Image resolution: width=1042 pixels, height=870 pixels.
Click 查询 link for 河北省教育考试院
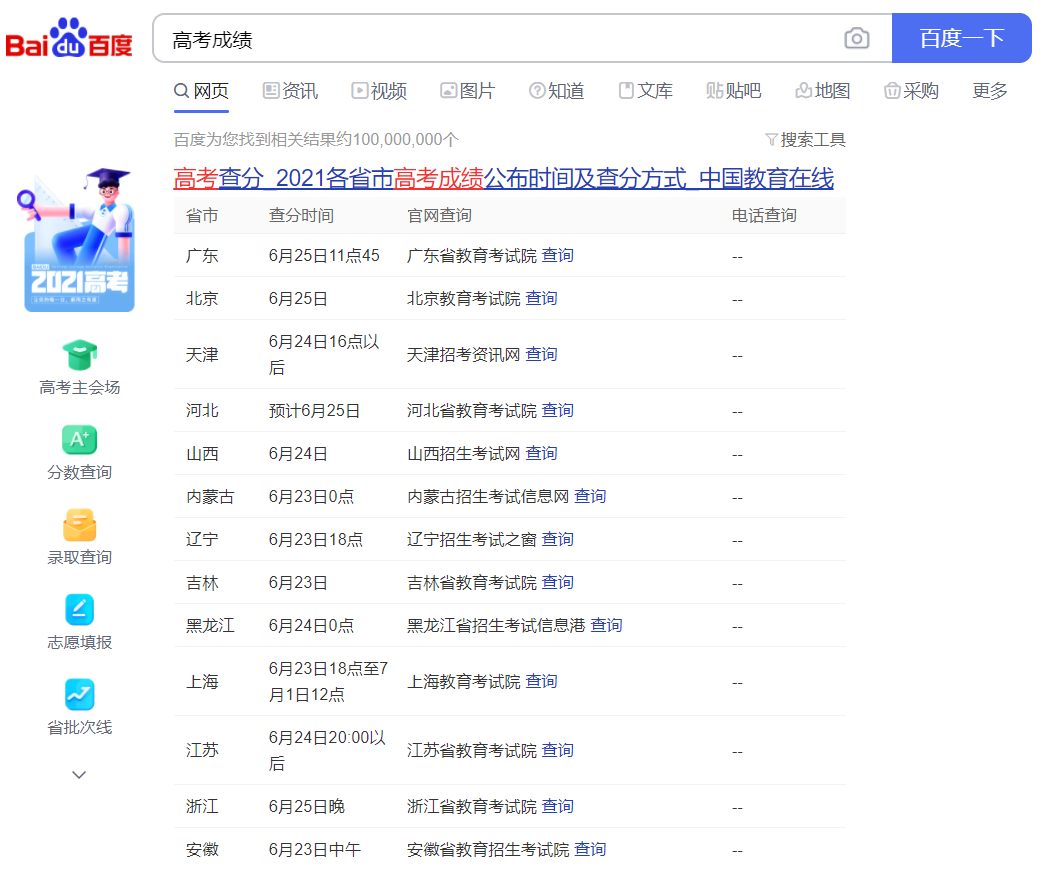[x=558, y=410]
